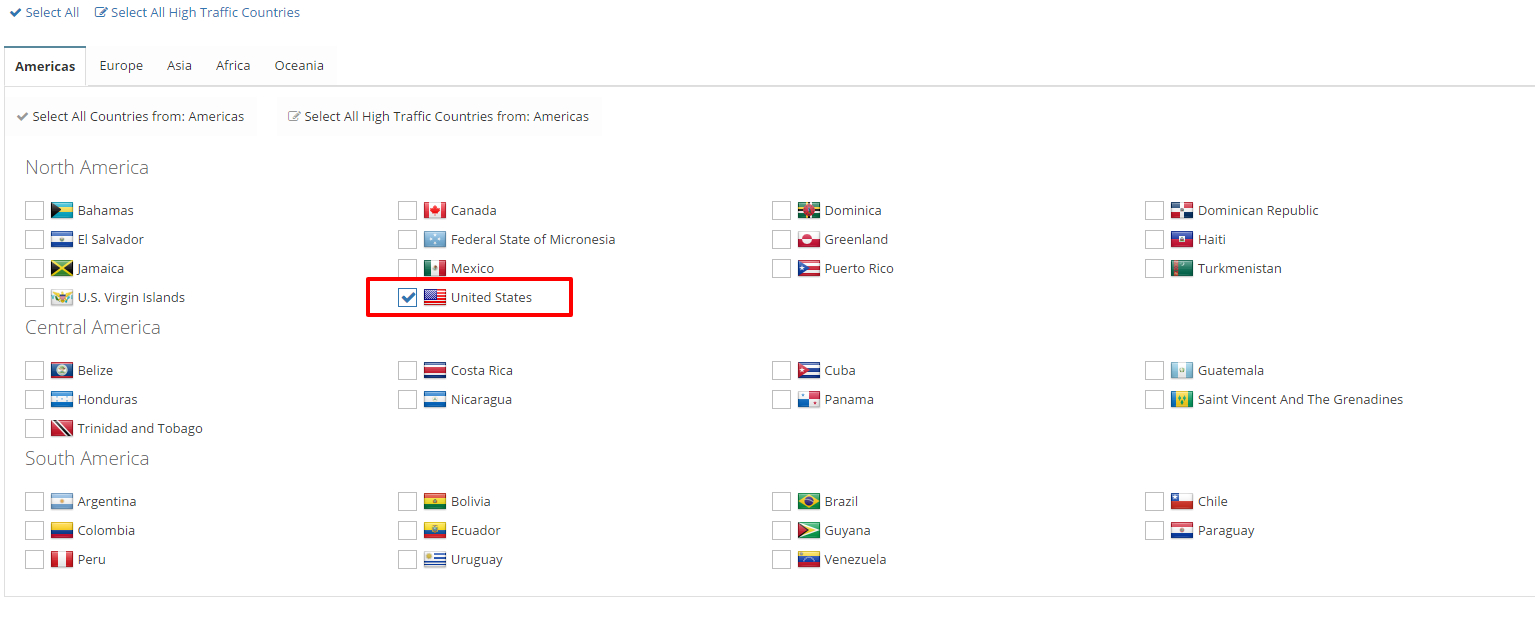Screen dimensions: 1535x617
Task: Enable the Federal State of Micronesia checkbox
Action: tap(408, 239)
